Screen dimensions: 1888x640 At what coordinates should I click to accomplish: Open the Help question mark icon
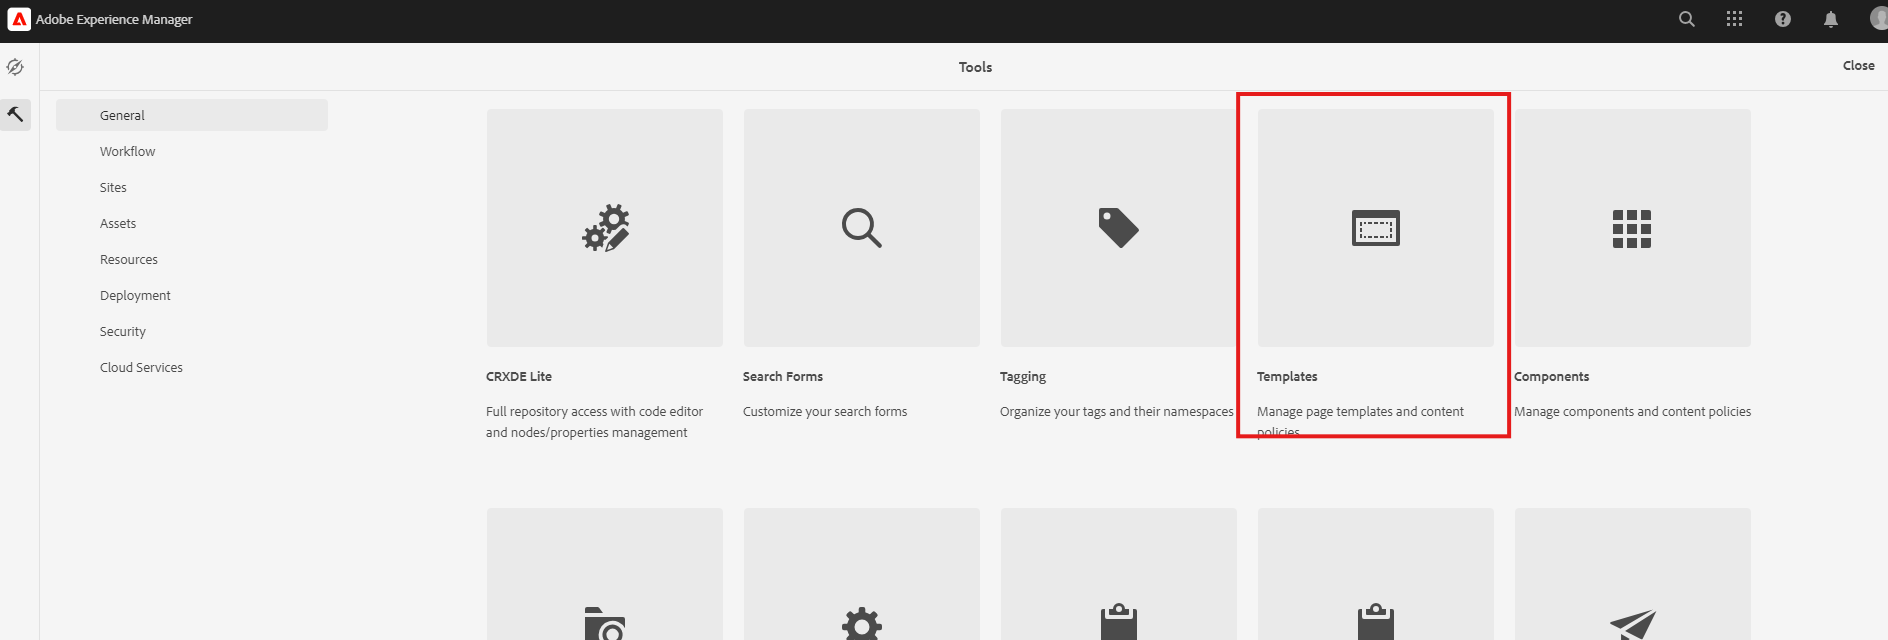[1782, 19]
